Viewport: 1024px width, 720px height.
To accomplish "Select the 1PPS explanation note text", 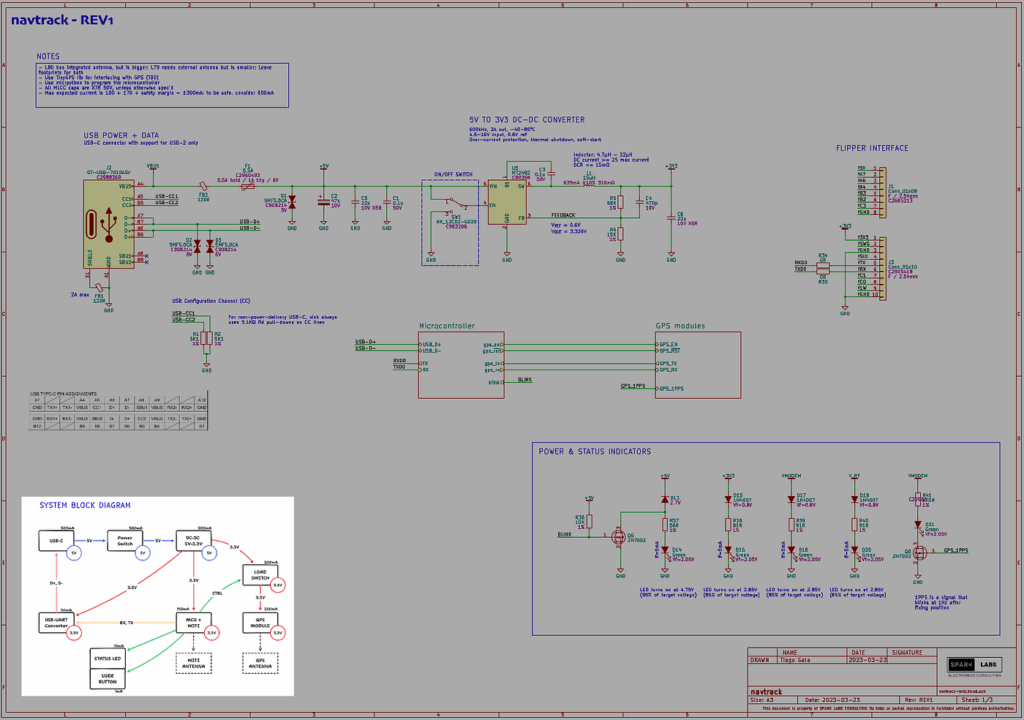I will (x=941, y=602).
